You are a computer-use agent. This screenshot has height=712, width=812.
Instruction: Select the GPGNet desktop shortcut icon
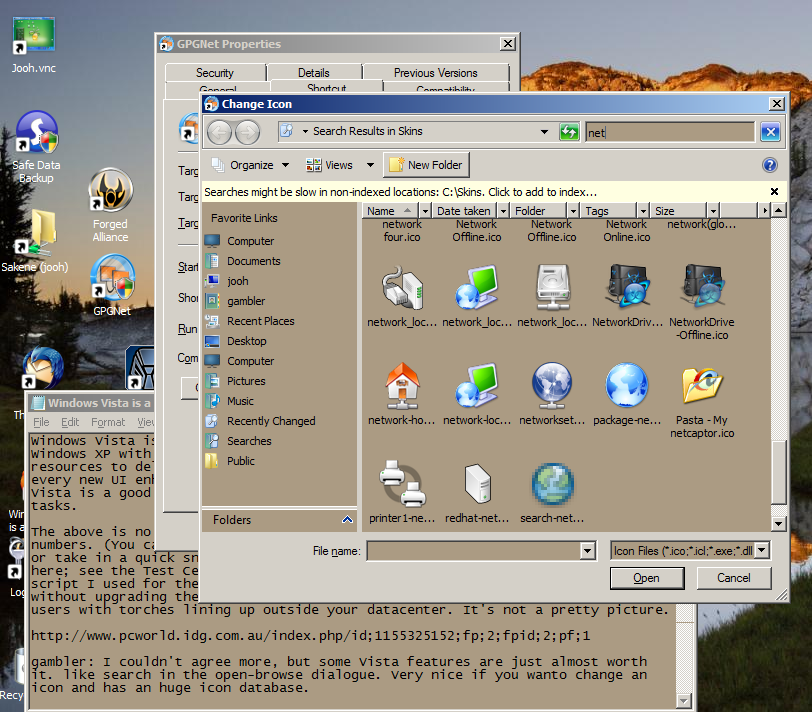pos(112,285)
